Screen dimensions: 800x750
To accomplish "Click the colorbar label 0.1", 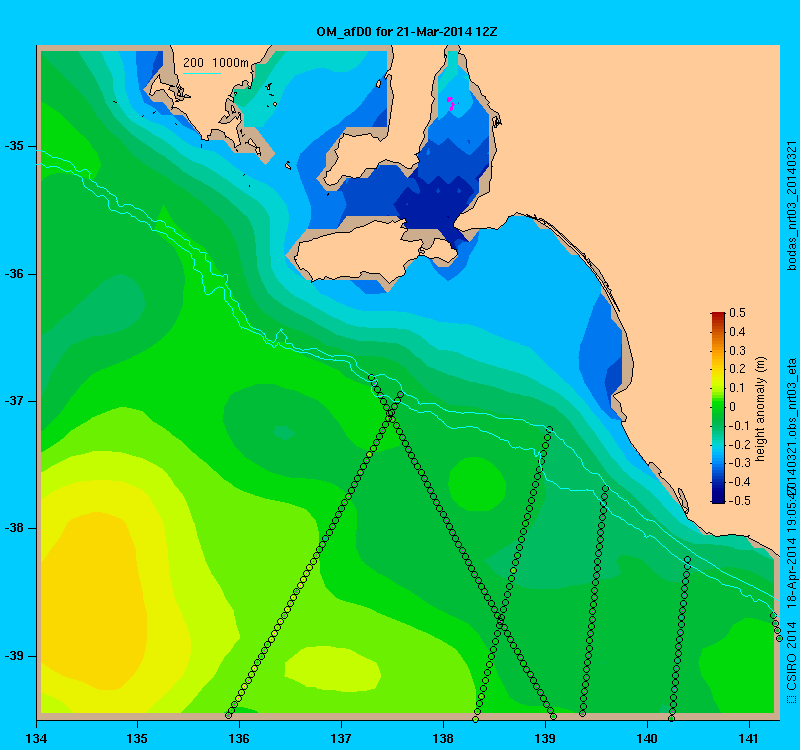I will [737, 388].
